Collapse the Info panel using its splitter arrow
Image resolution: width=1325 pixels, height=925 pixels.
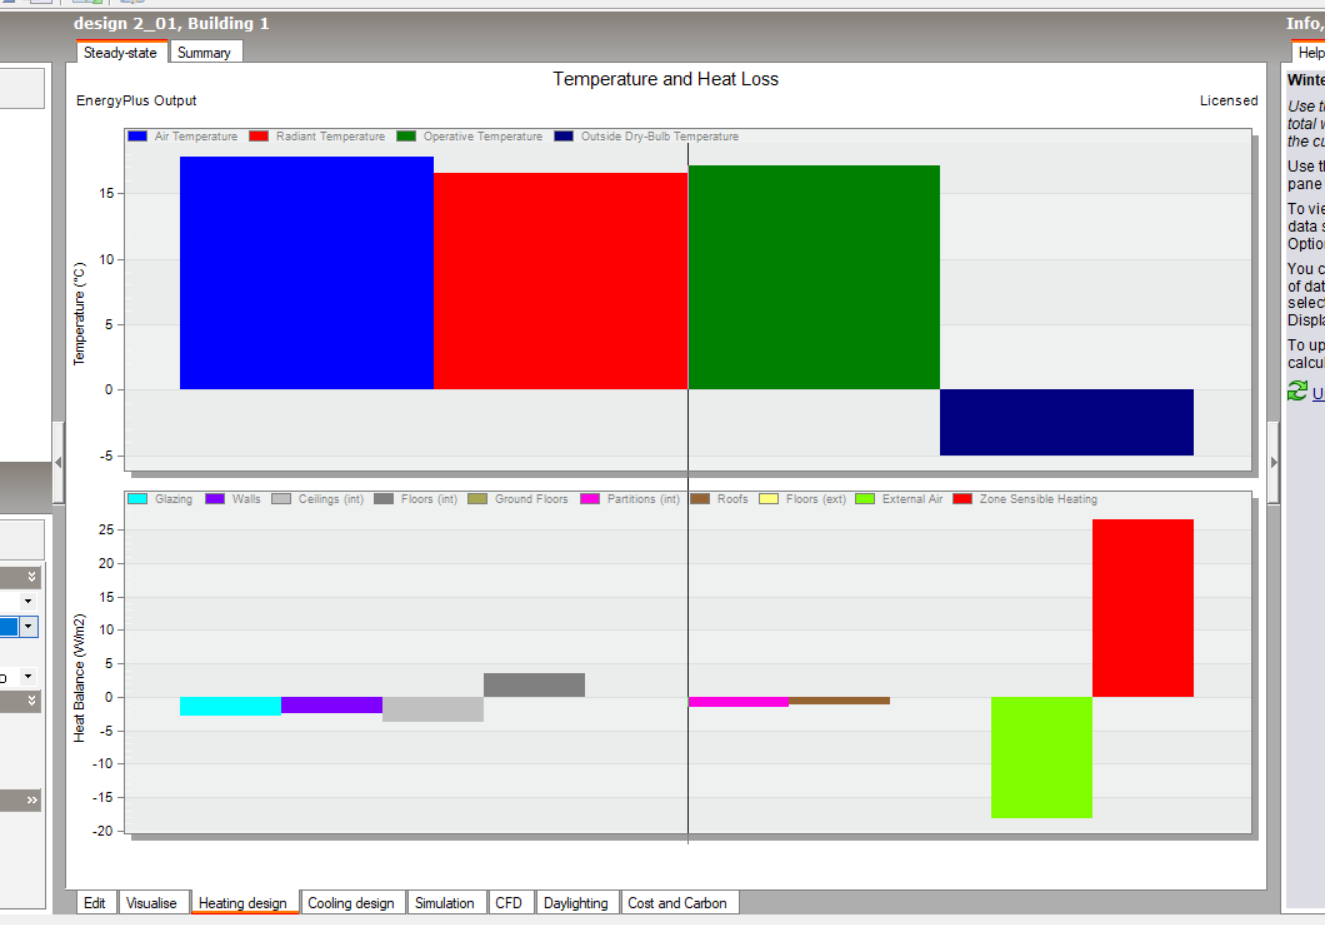[x=1273, y=462]
